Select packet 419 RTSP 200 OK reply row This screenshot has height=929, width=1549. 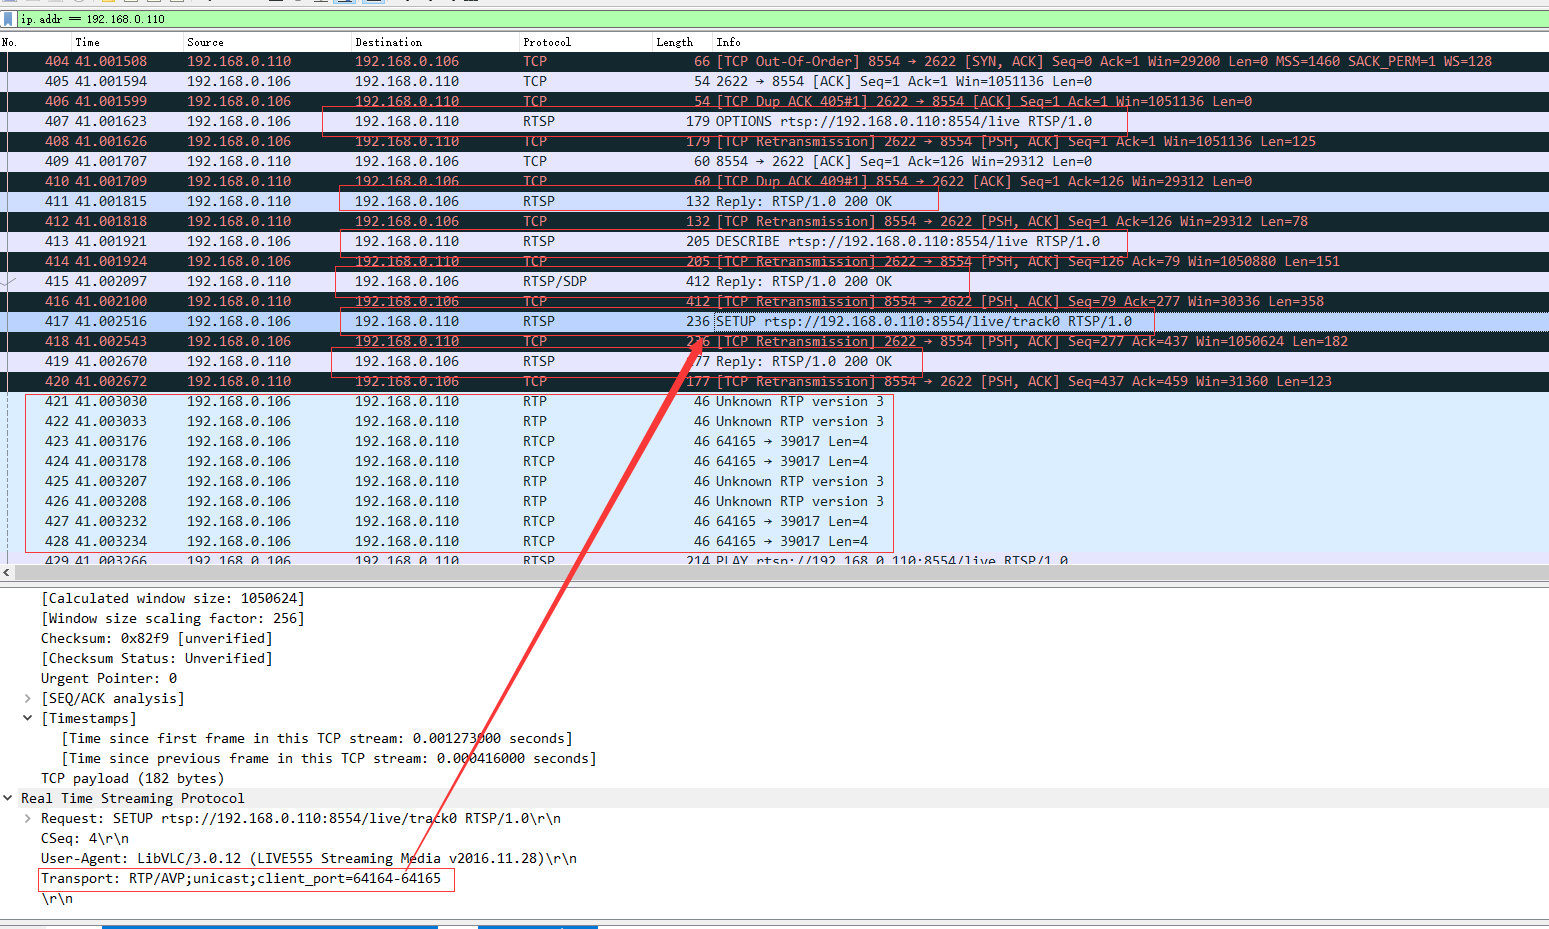coord(774,361)
